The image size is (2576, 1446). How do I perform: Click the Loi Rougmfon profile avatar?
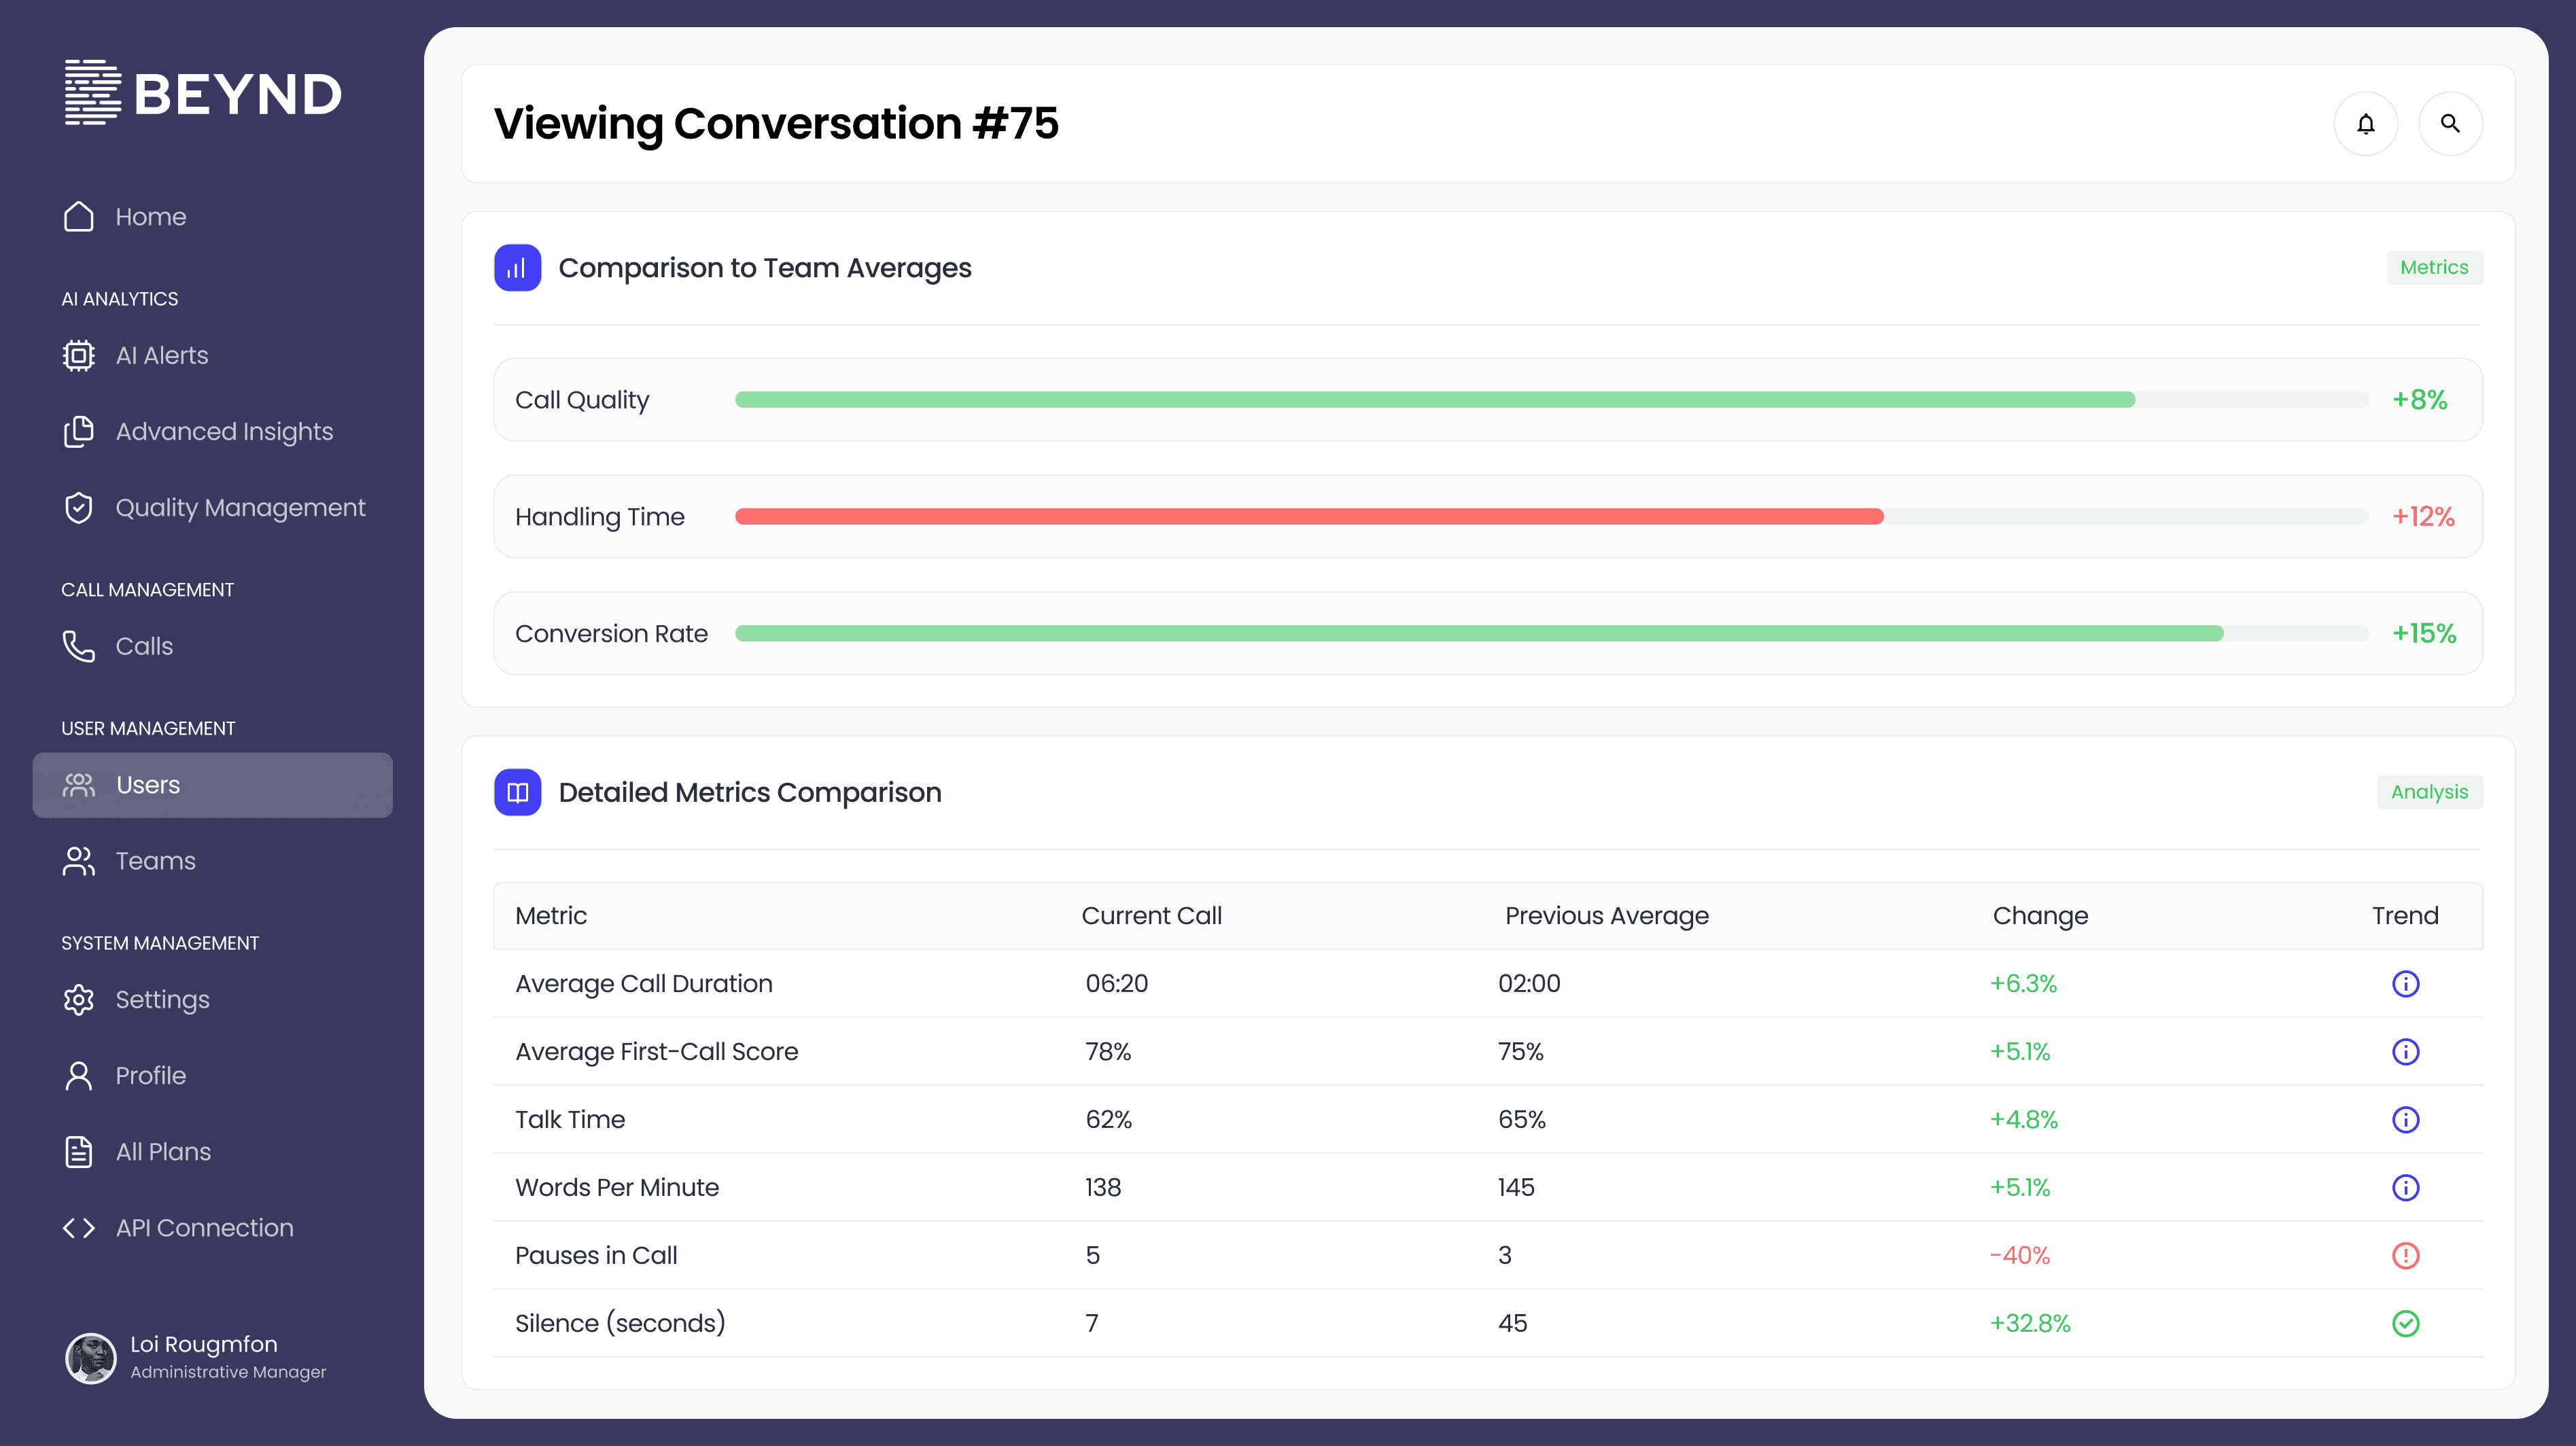pyautogui.click(x=91, y=1358)
